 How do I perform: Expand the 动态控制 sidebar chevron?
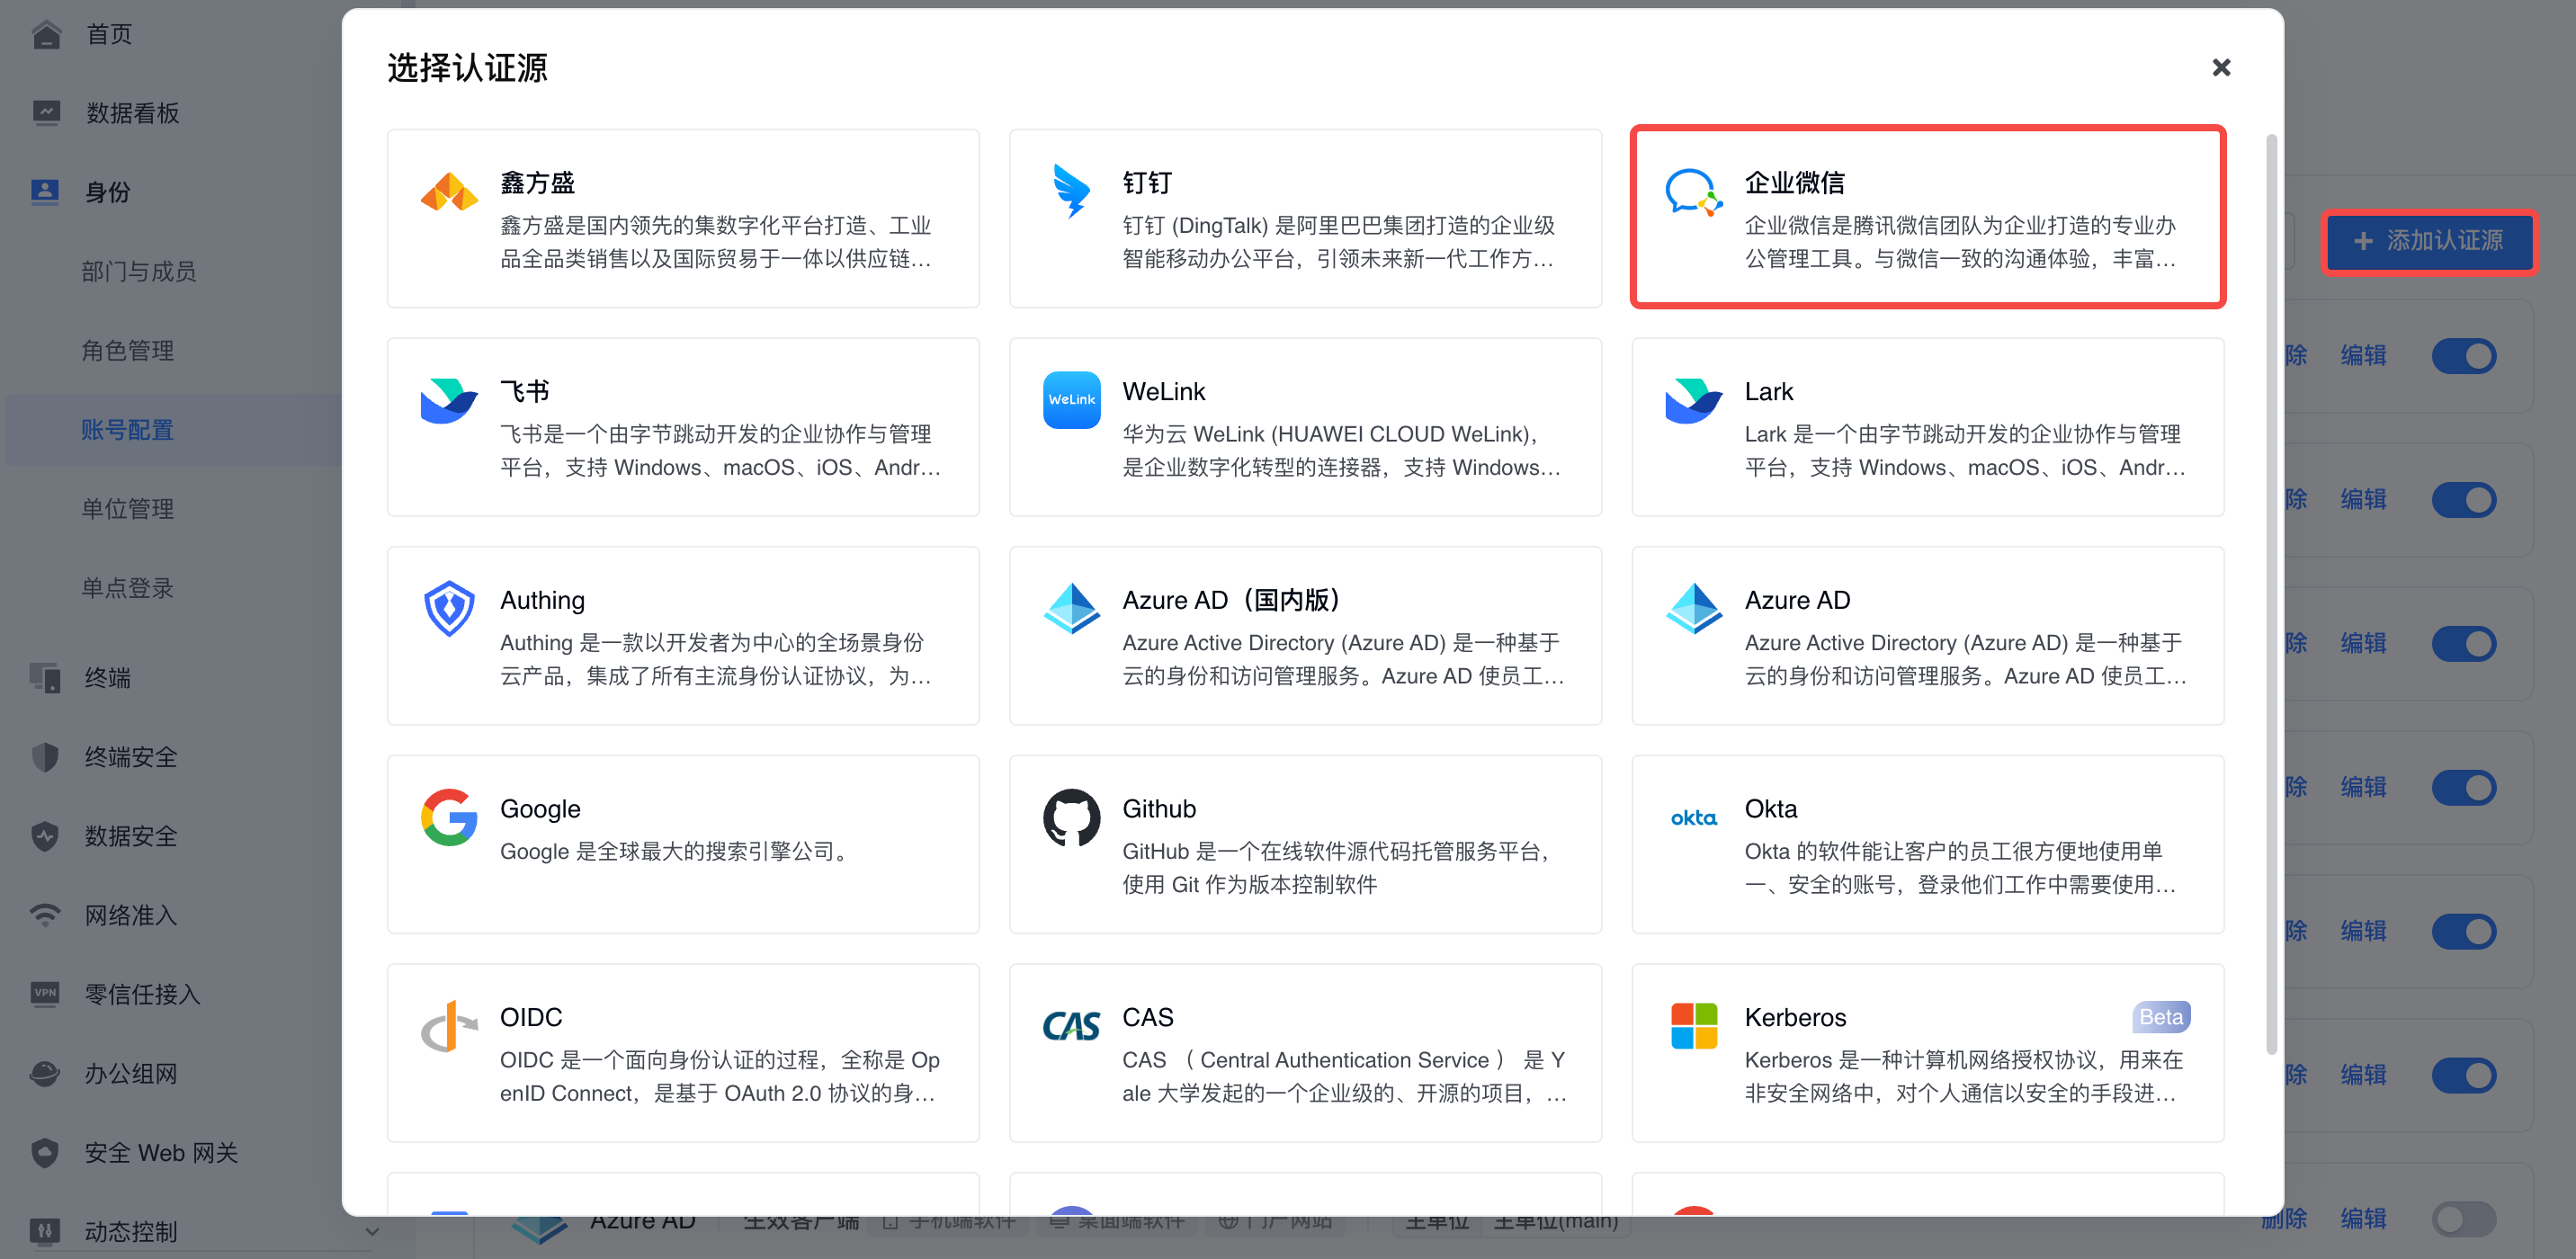(372, 1231)
